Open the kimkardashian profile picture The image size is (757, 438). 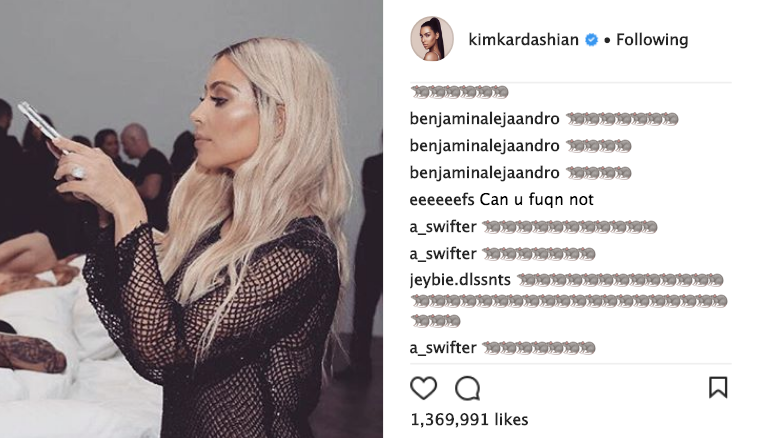(432, 39)
